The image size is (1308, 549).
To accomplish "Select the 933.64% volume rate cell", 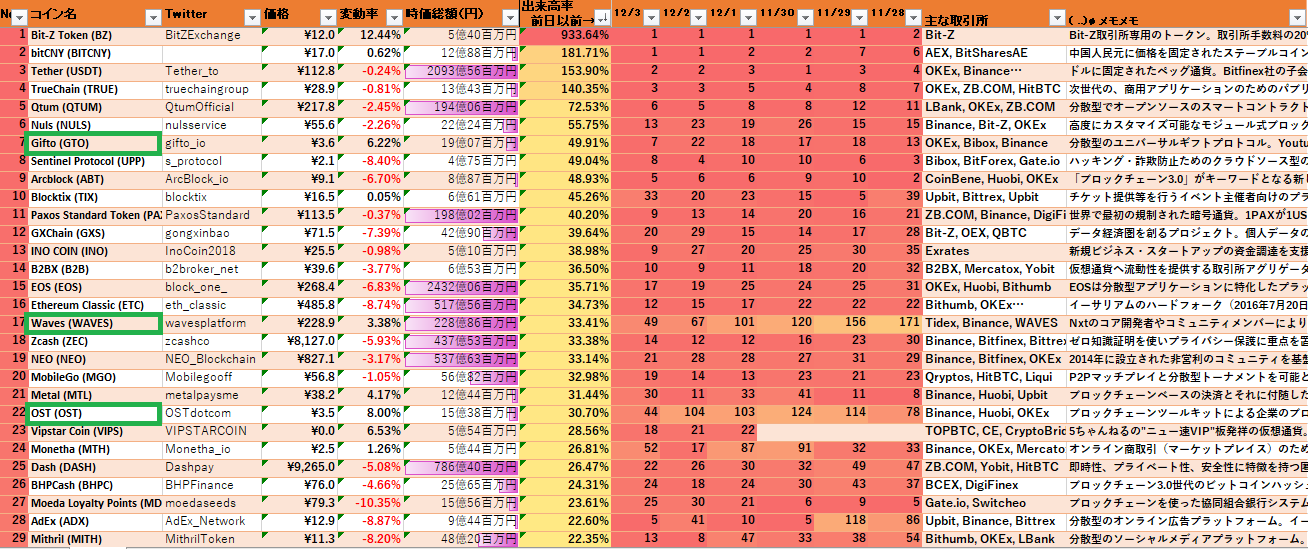I will pyautogui.click(x=565, y=35).
